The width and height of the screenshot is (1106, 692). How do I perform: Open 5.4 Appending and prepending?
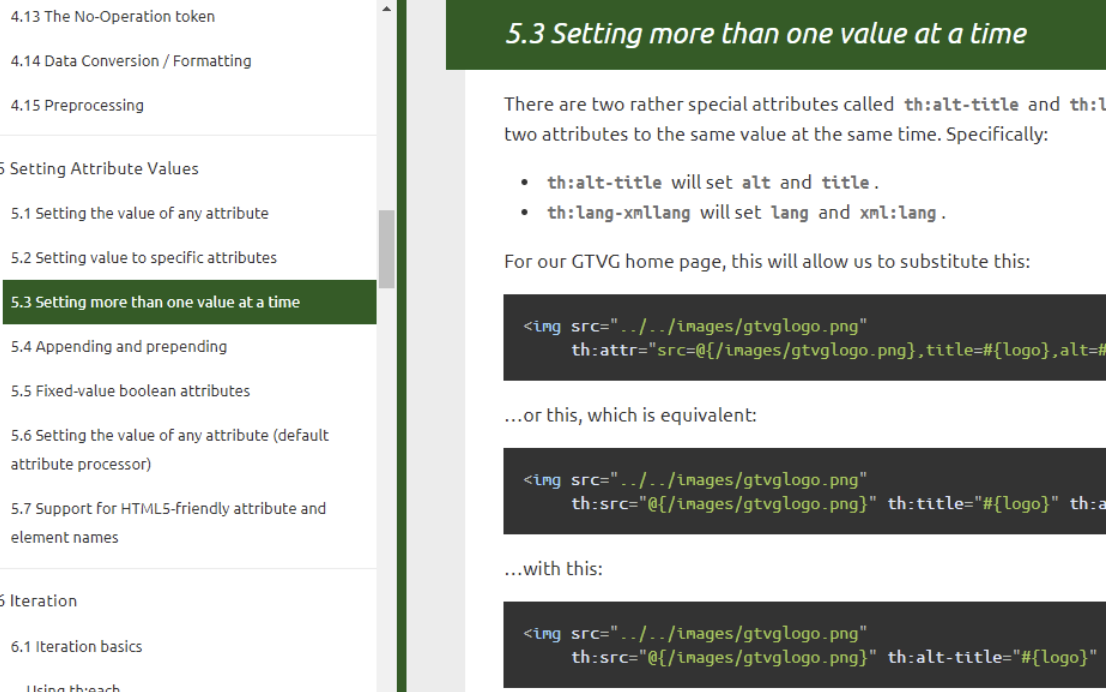(x=118, y=346)
